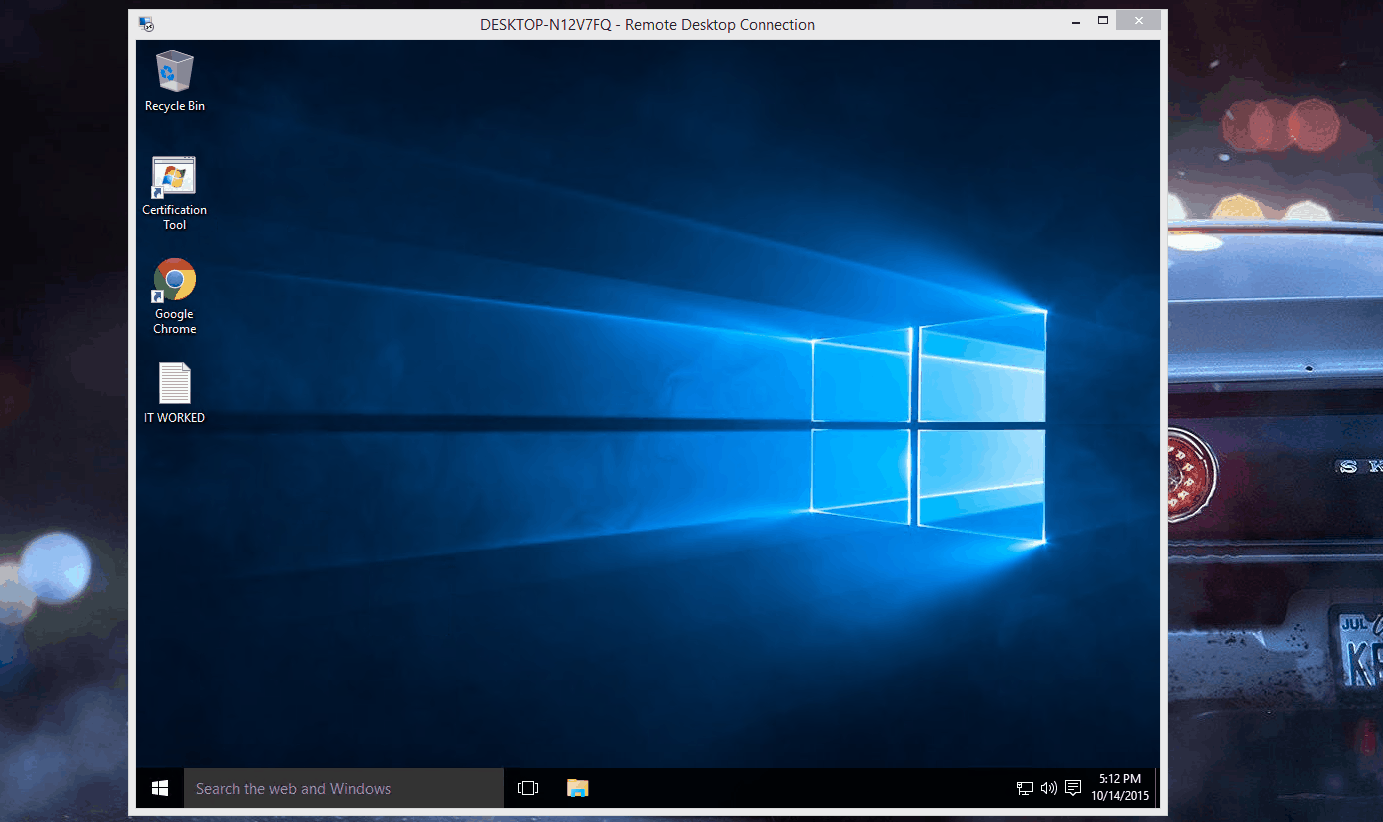Click the 5:12 PM taskbar clock
The image size is (1383, 822).
[x=1119, y=779]
